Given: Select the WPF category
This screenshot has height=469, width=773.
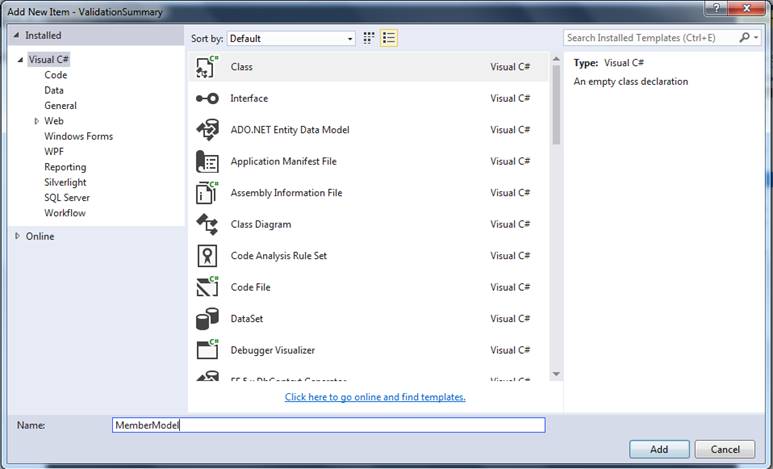Looking at the screenshot, I should click(x=54, y=151).
